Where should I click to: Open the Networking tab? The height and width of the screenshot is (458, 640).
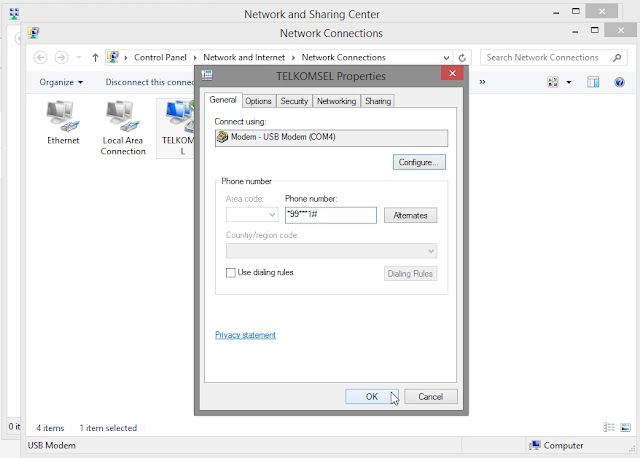point(337,101)
